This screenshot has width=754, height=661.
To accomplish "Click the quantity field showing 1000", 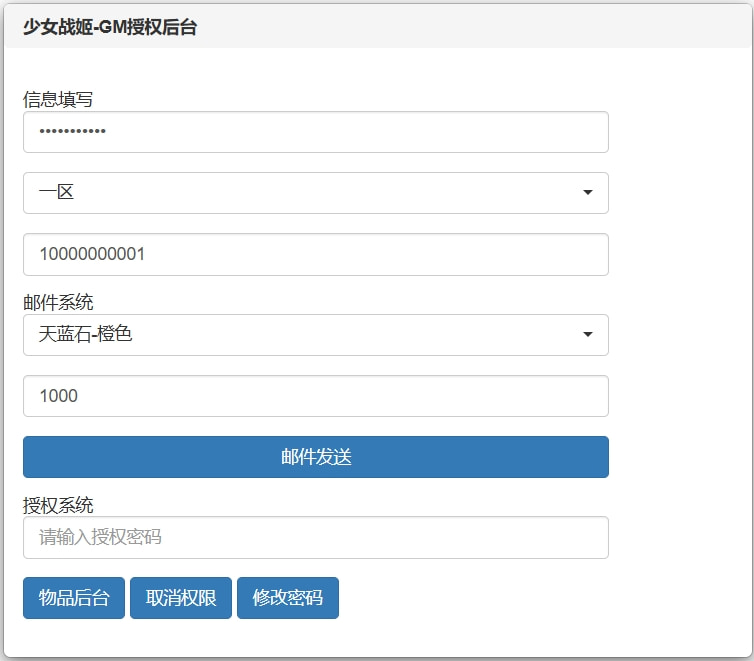I will [315, 396].
